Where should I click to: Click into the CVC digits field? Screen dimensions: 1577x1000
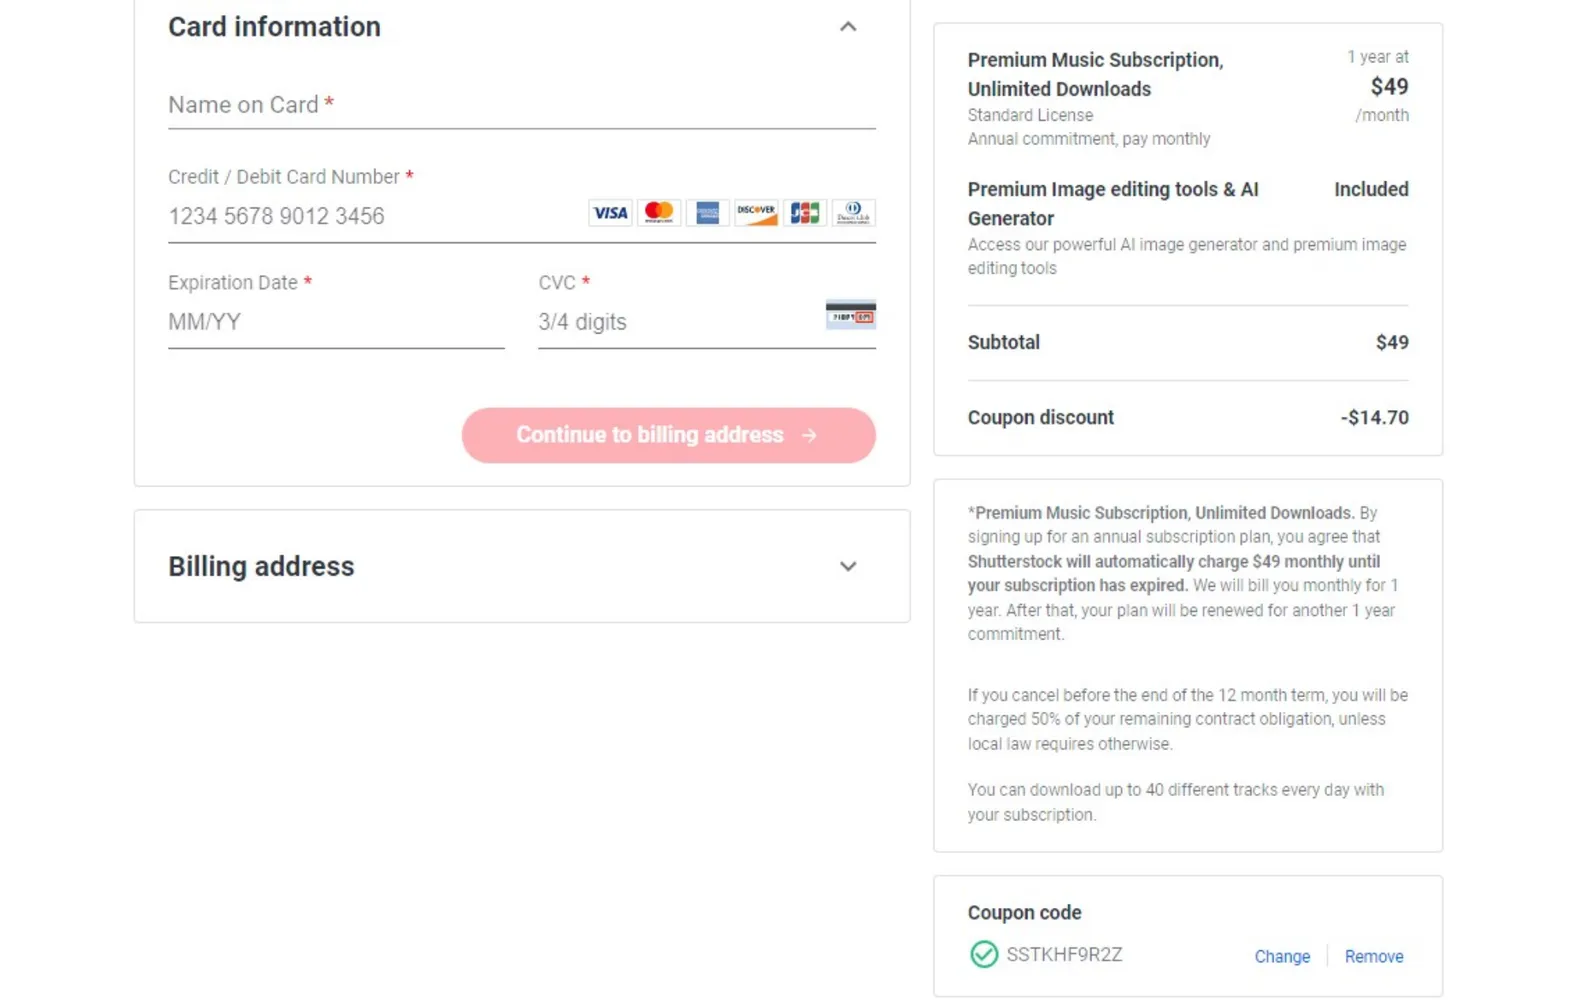pyautogui.click(x=675, y=323)
